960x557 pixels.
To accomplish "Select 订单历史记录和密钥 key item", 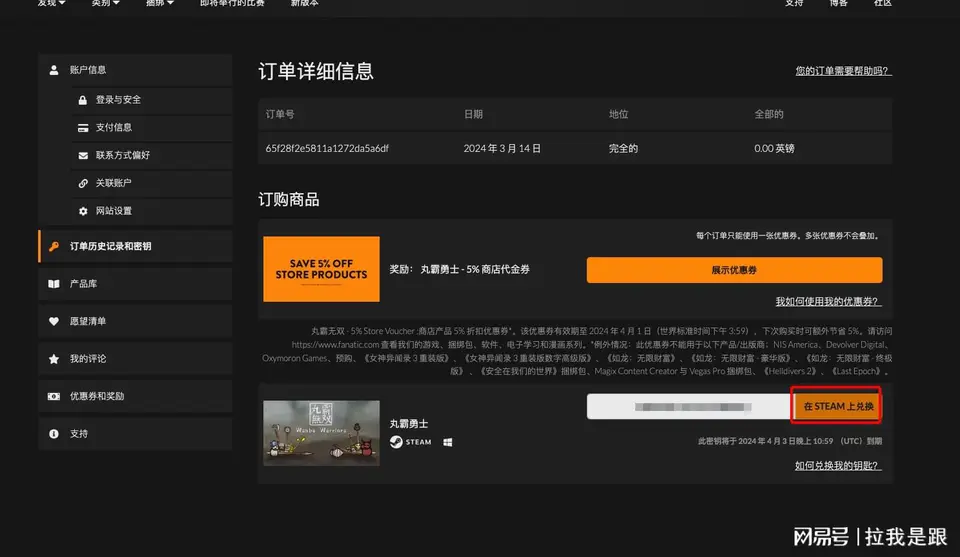I will 135,246.
